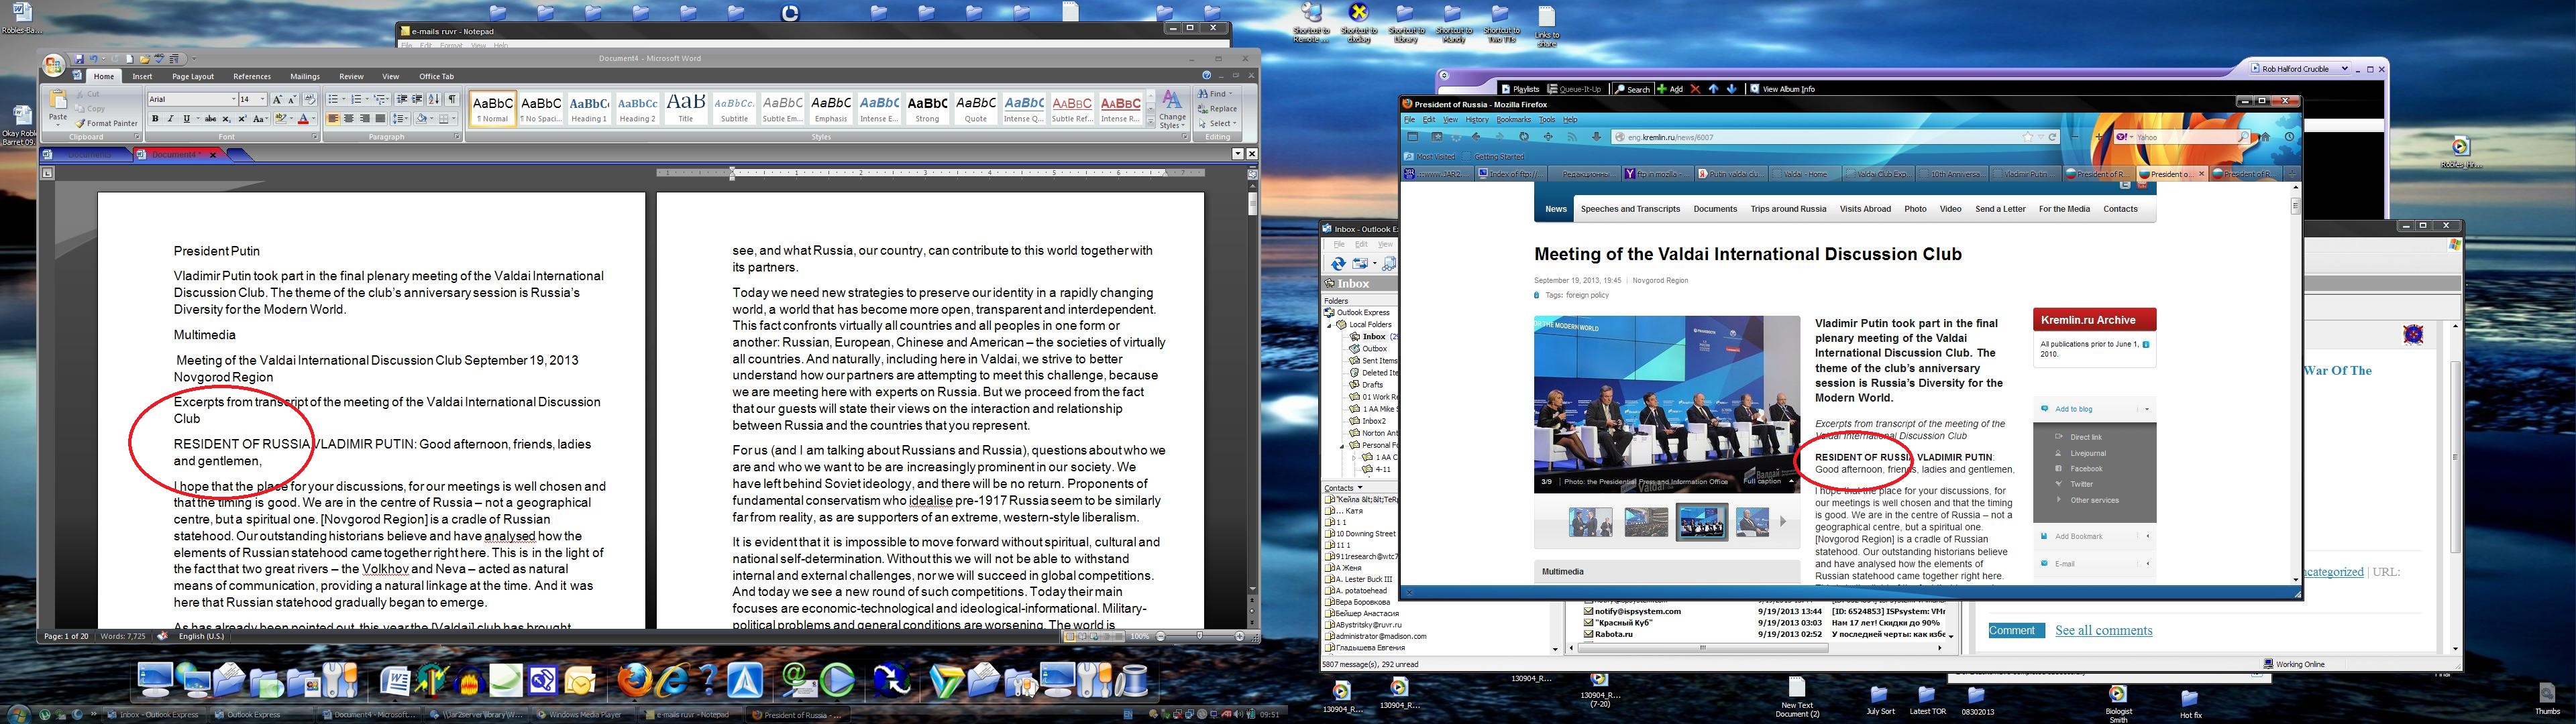Click the See all comments link
Screen dimensions: 2576x724
tap(2103, 631)
